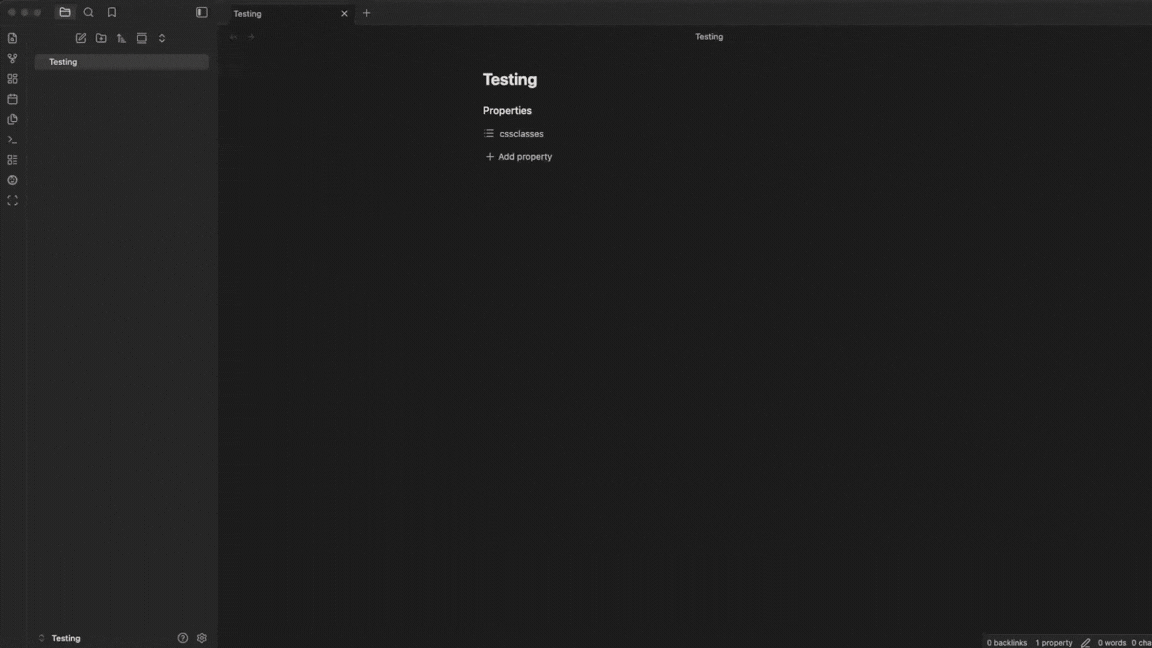The image size is (1152, 648).
Task: Collapse the Properties heading
Action: [x=507, y=110]
